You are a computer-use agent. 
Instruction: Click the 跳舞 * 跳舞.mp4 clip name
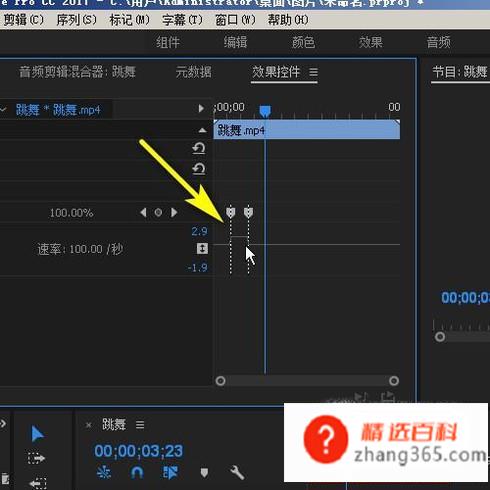point(58,110)
